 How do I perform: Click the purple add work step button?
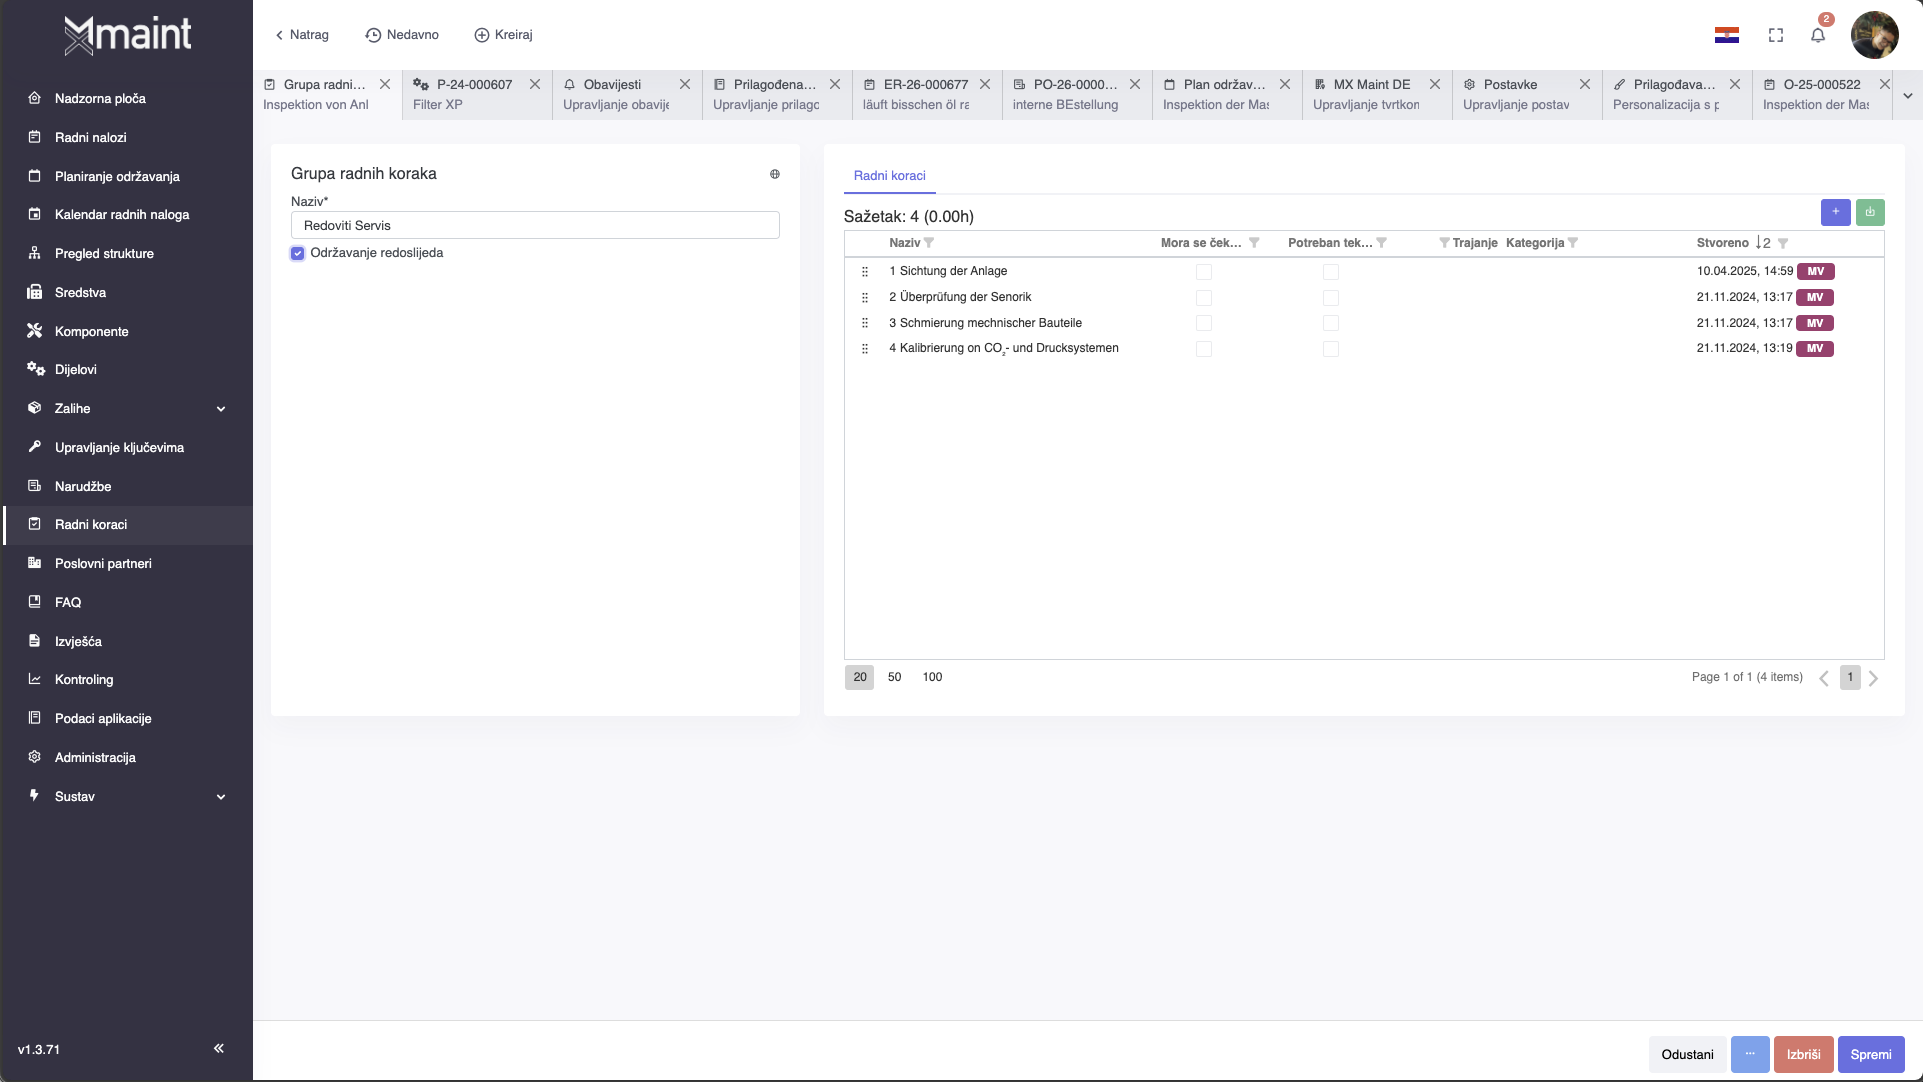point(1835,212)
